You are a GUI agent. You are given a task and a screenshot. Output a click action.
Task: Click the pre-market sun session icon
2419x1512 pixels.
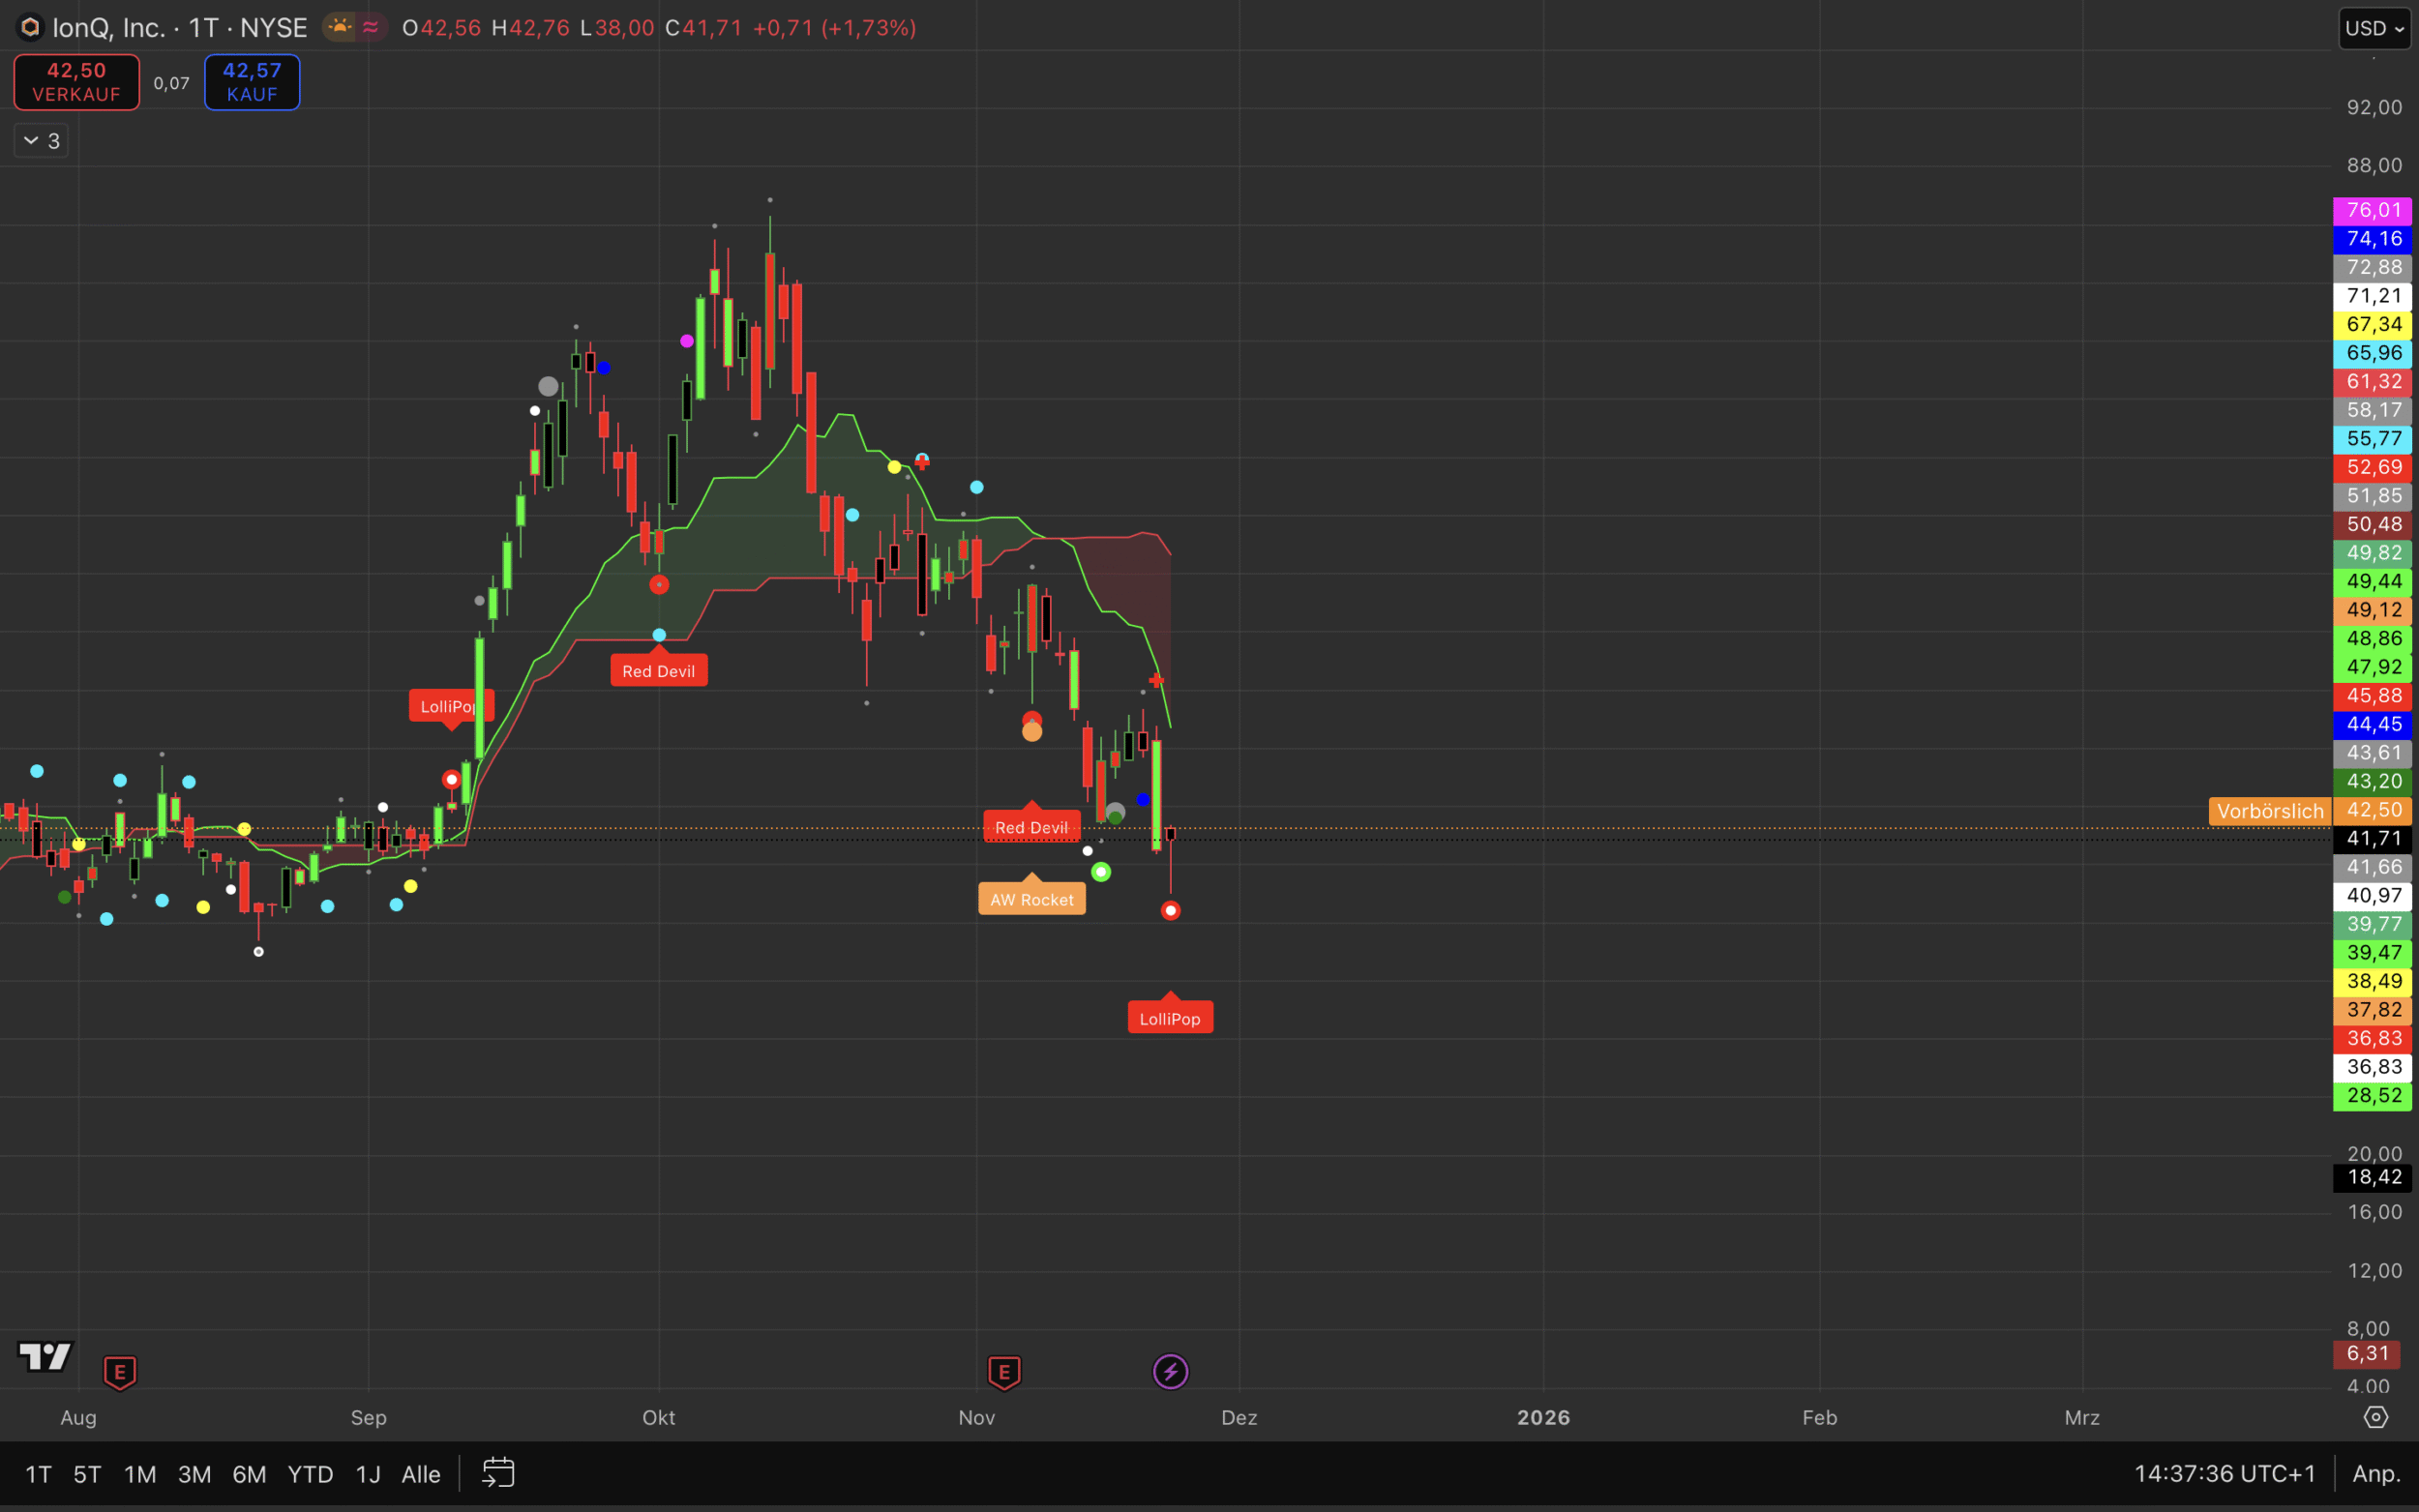coord(340,27)
